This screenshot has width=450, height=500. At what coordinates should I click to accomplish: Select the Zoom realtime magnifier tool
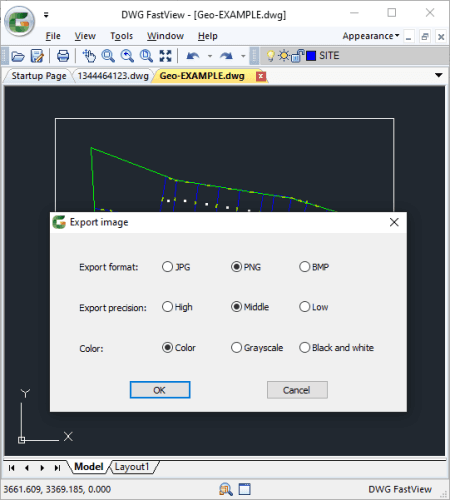pos(108,56)
